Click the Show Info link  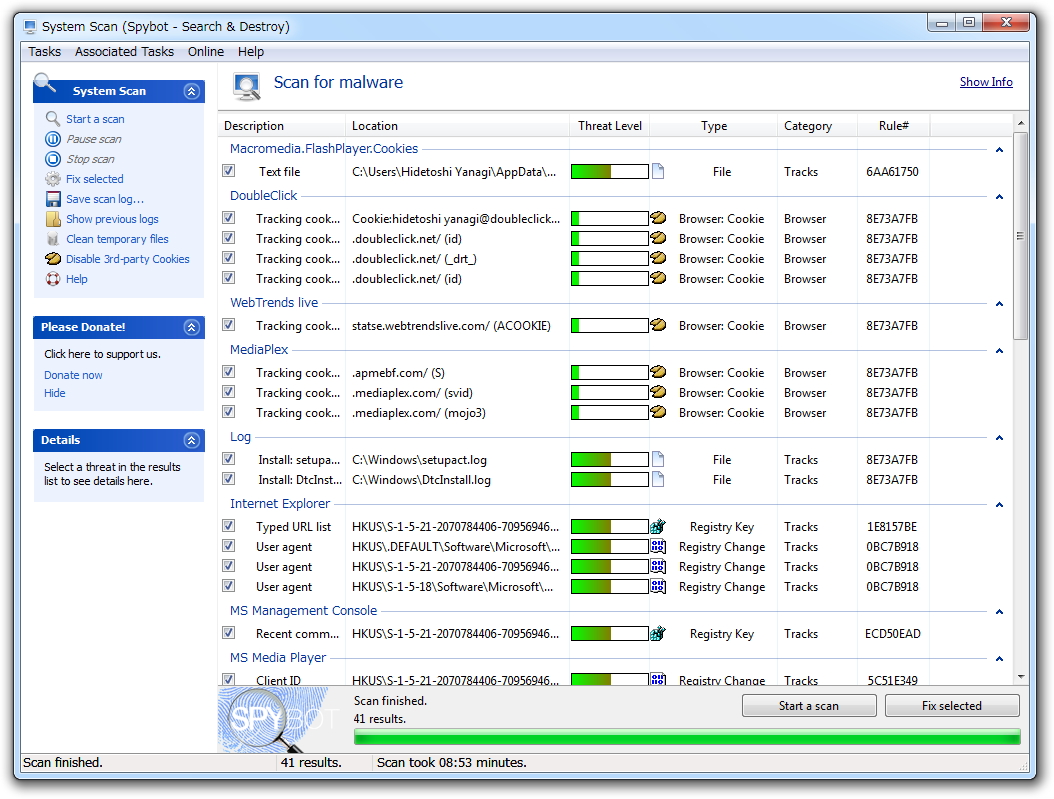click(986, 82)
